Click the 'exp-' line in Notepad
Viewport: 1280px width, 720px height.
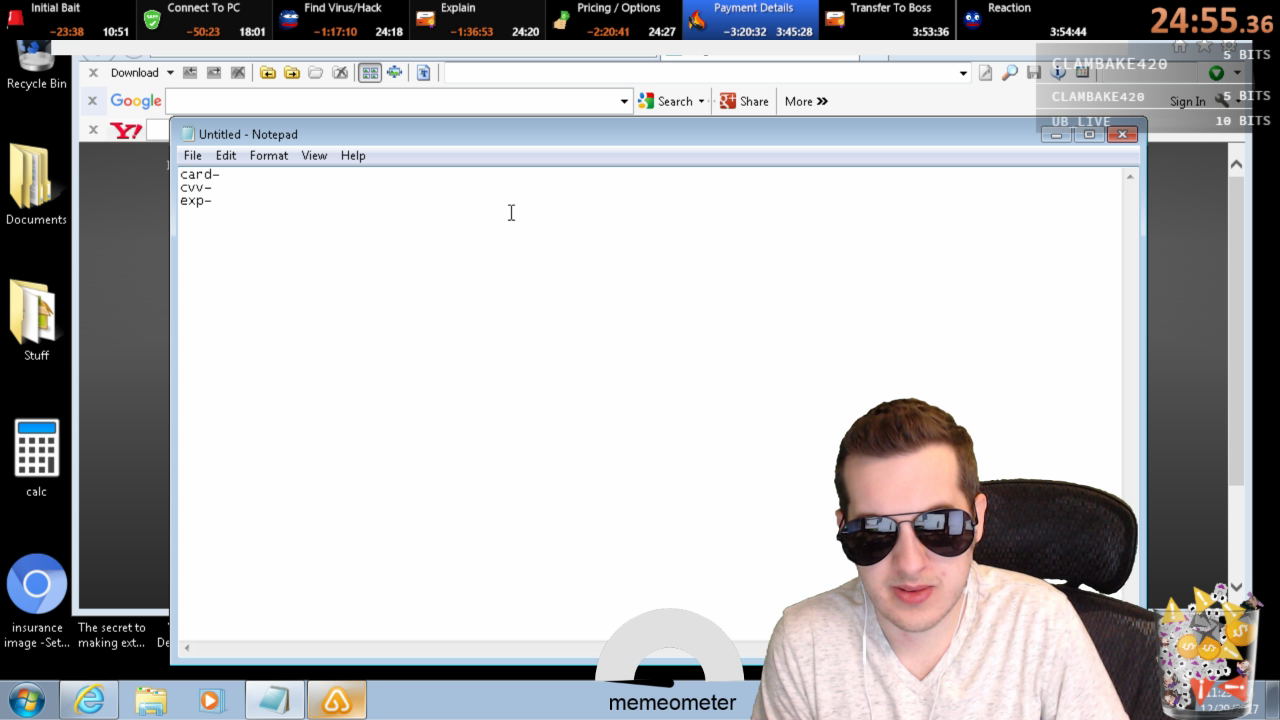tap(196, 201)
